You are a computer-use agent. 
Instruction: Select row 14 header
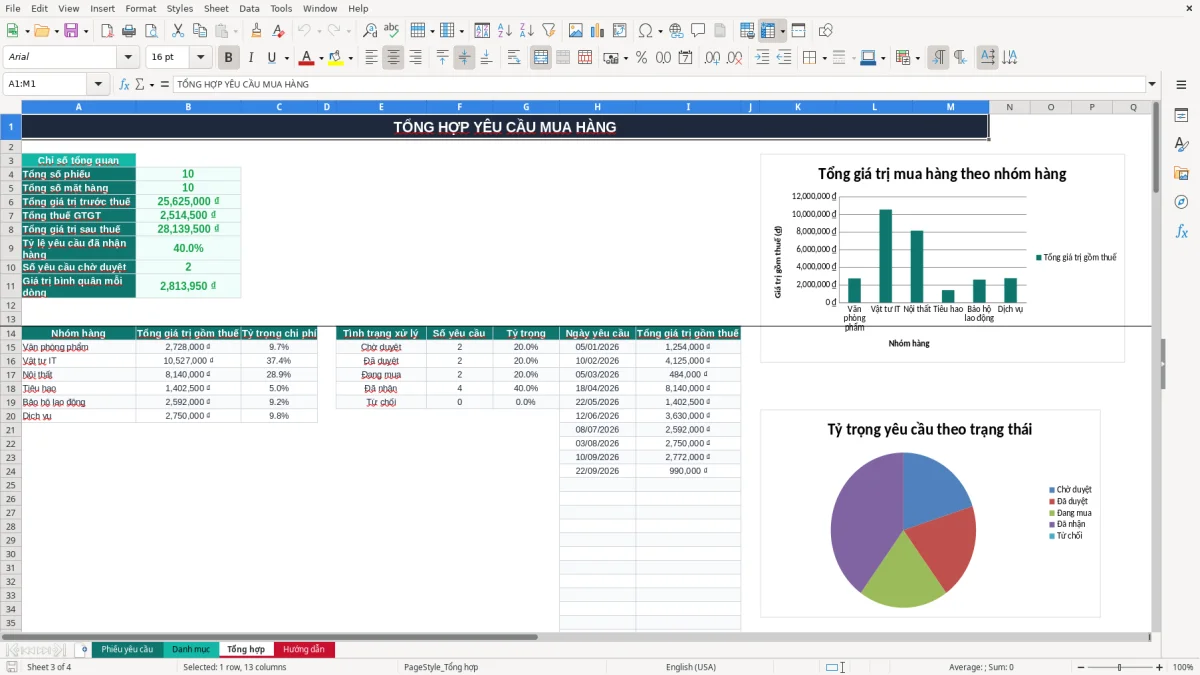click(10, 333)
